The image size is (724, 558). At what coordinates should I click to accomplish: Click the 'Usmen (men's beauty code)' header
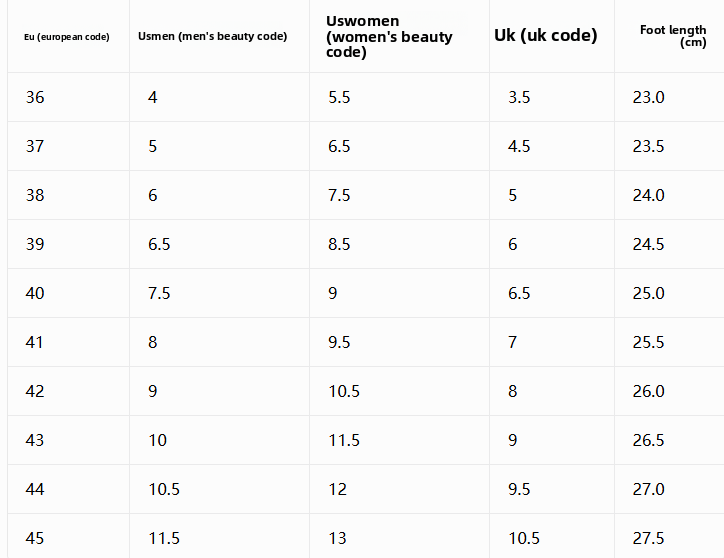212,36
